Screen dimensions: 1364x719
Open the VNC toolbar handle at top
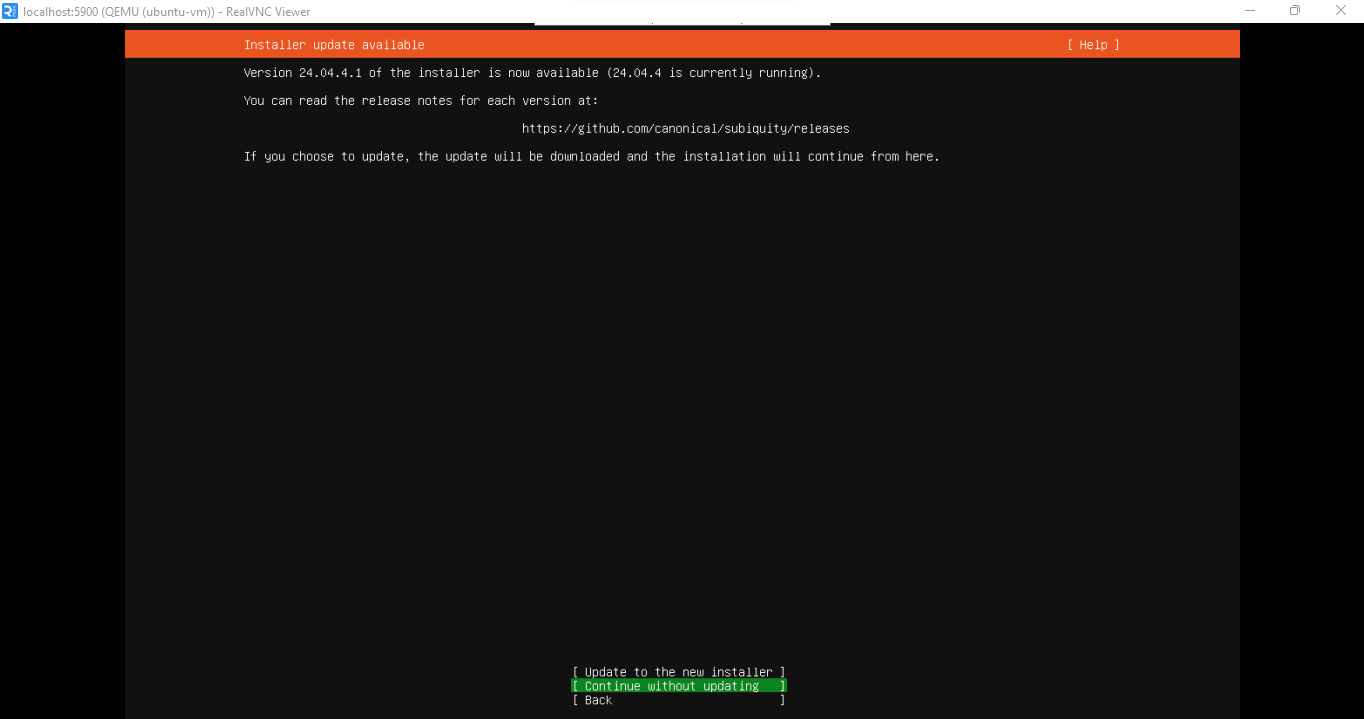[x=682, y=23]
